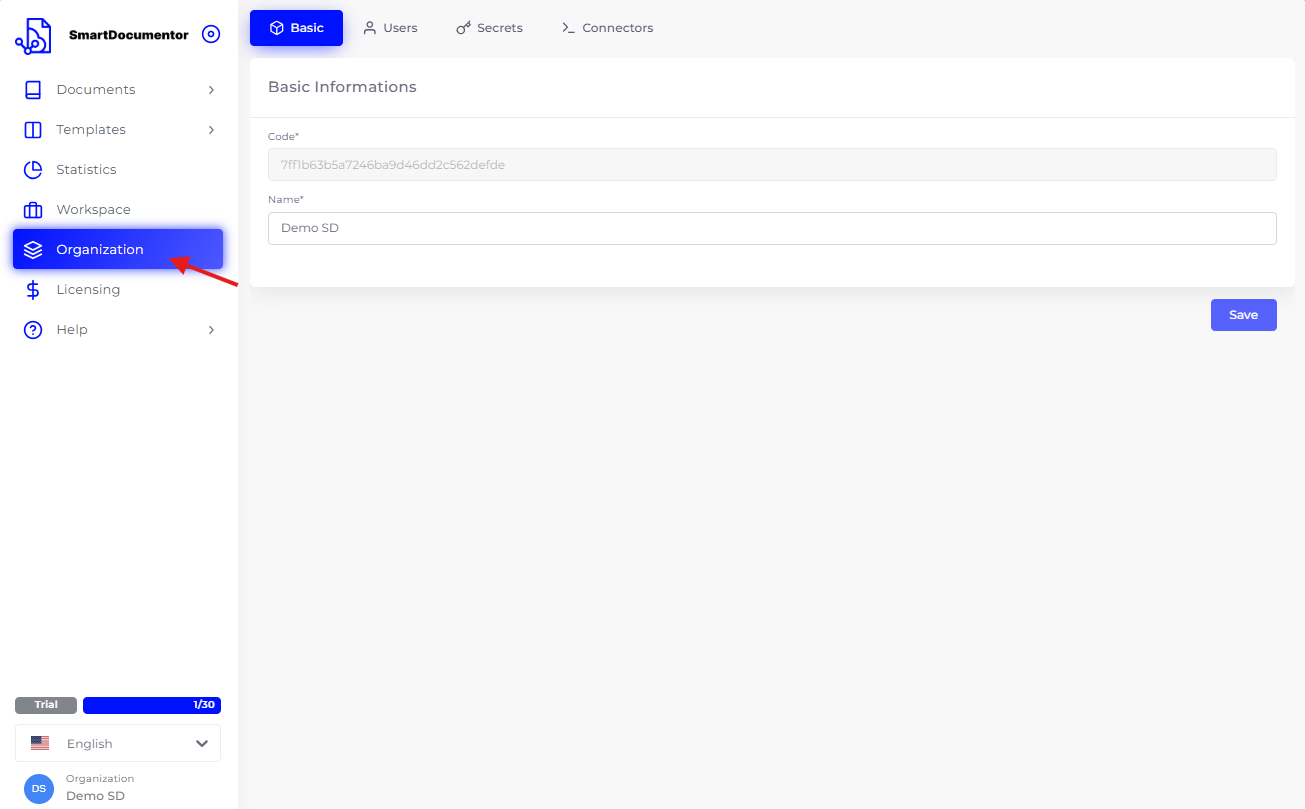
Task: Click the SmartDocumentor logo icon
Action: (x=33, y=35)
